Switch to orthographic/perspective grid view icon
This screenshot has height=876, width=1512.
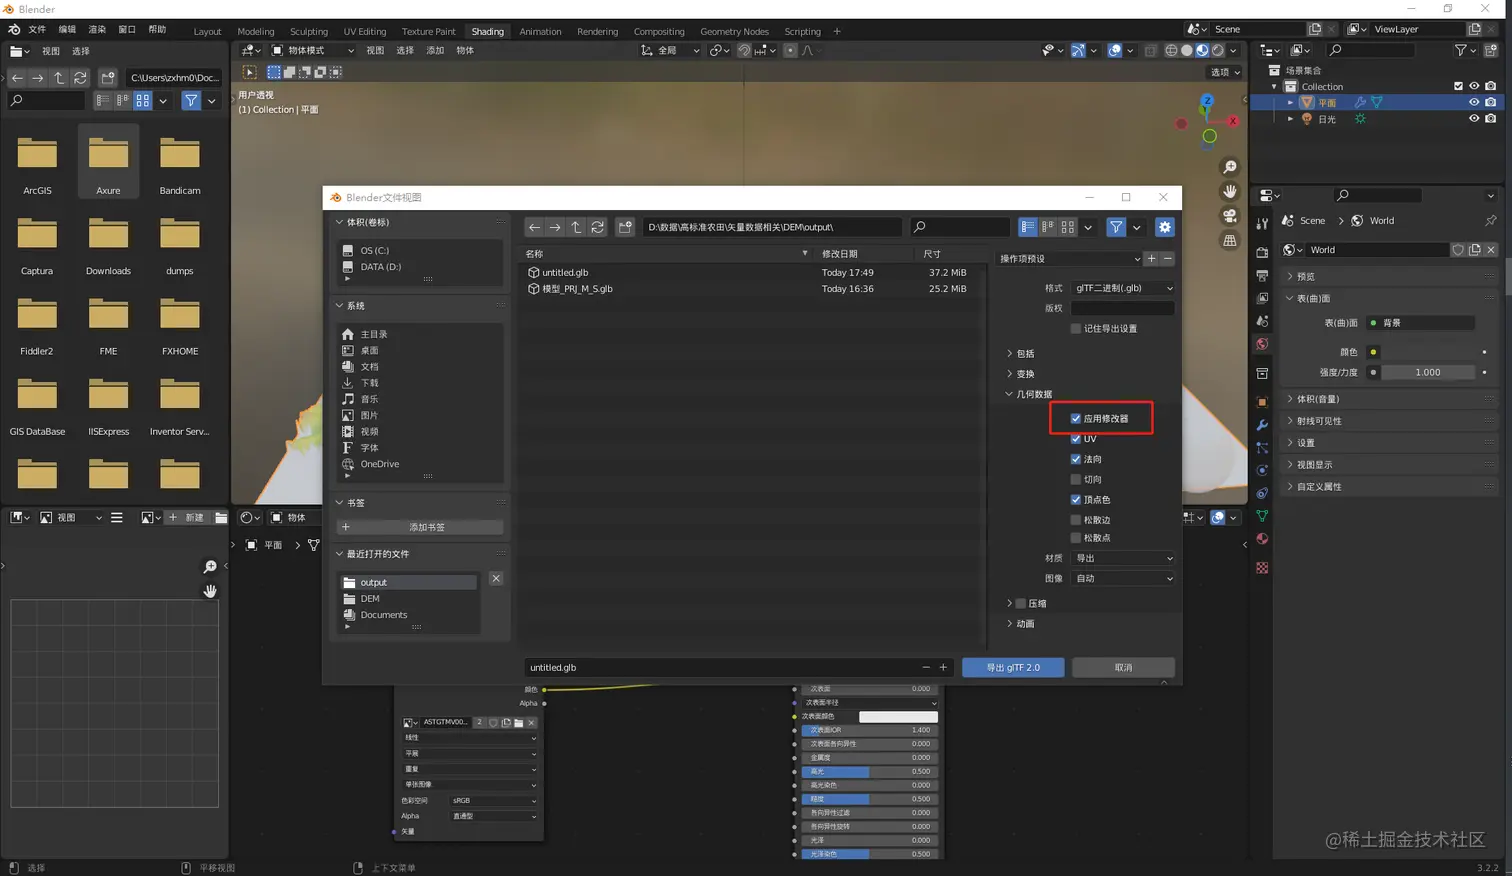coord(1230,240)
